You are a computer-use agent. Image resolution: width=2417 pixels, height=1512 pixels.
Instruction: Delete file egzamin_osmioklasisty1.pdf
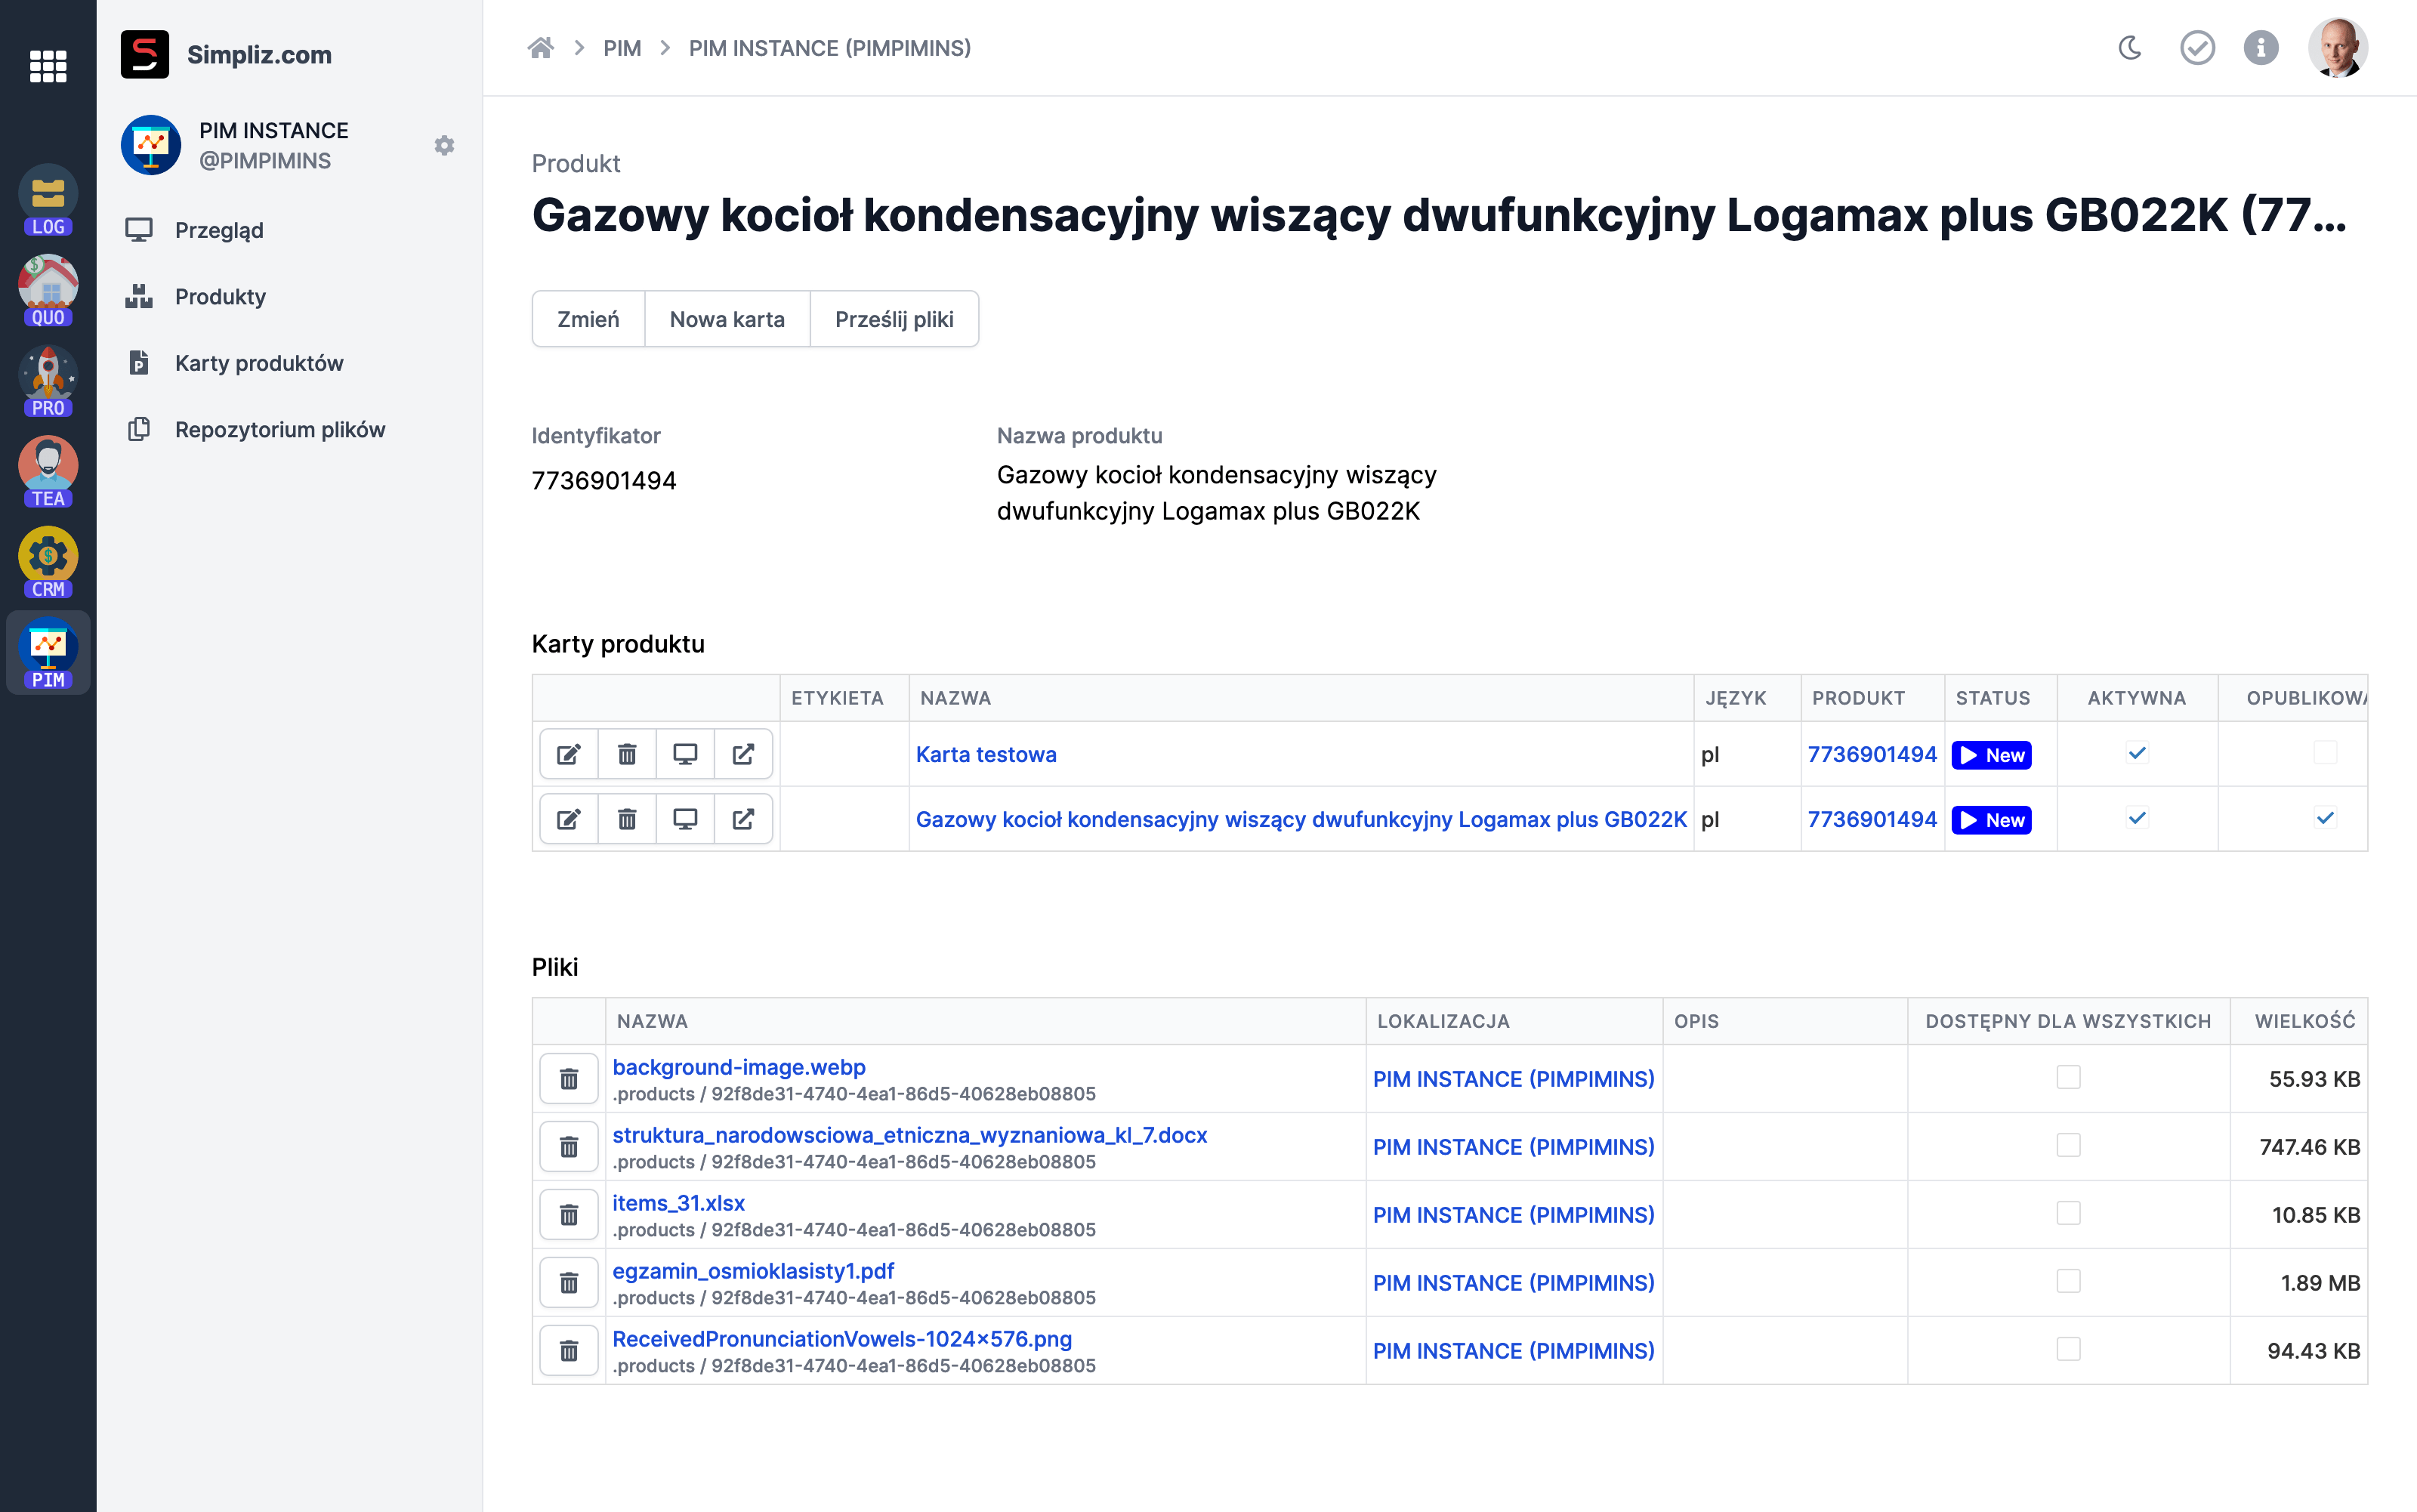tap(569, 1283)
